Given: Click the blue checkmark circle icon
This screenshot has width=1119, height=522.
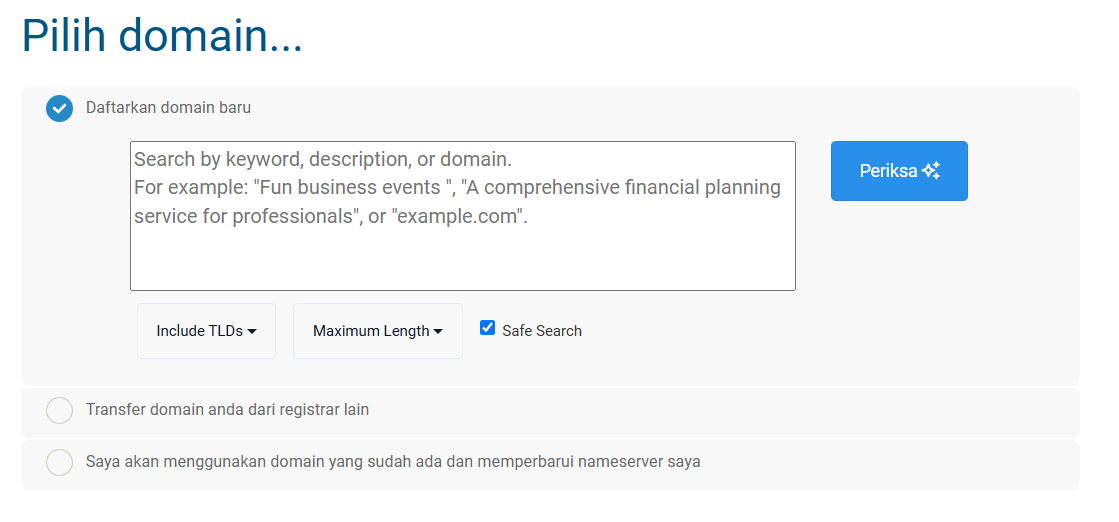Looking at the screenshot, I should point(59,109).
